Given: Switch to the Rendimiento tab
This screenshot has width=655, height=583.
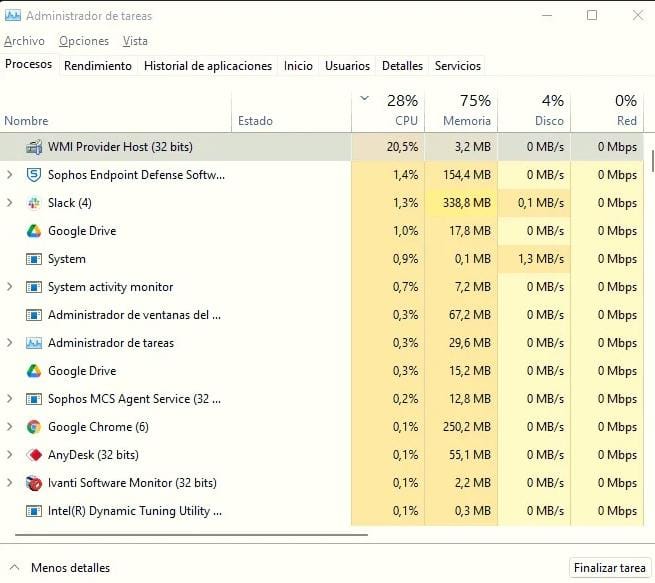Looking at the screenshot, I should point(97,66).
